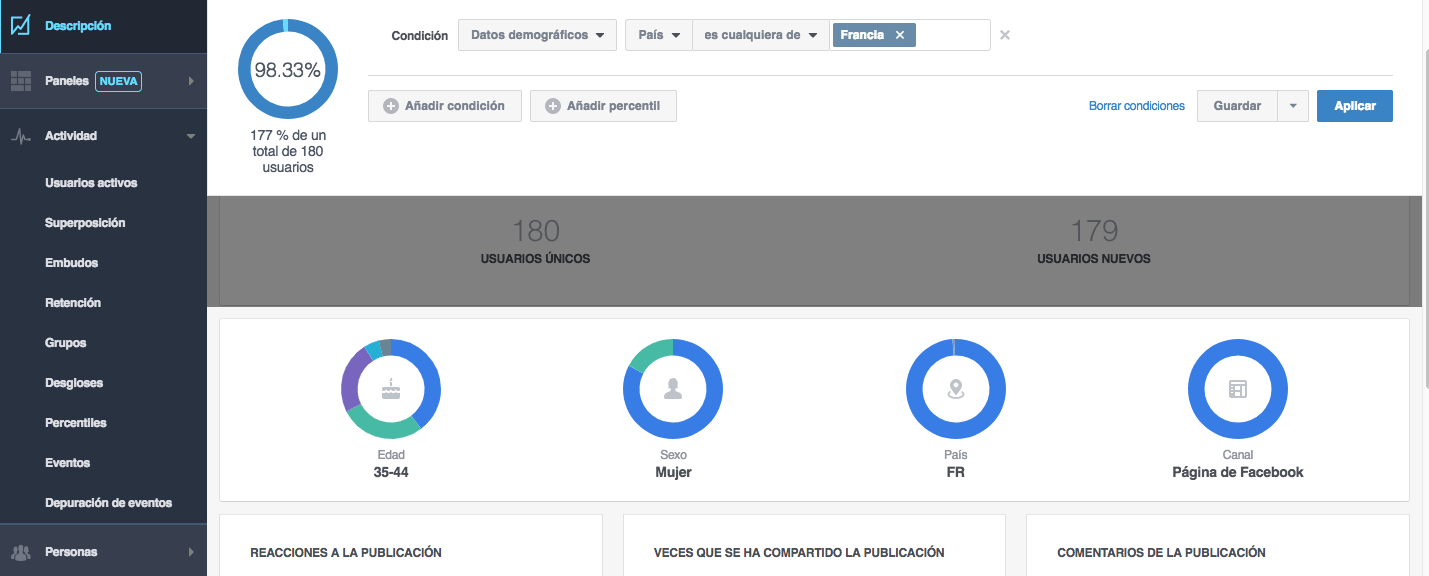The width and height of the screenshot is (1429, 576).
Task: Click the 180 Usuarios únicos figure
Action: pyautogui.click(x=535, y=232)
